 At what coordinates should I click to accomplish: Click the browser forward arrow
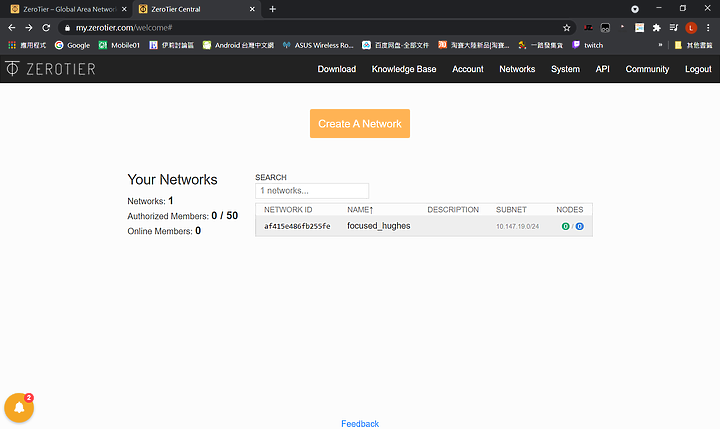(x=29, y=28)
